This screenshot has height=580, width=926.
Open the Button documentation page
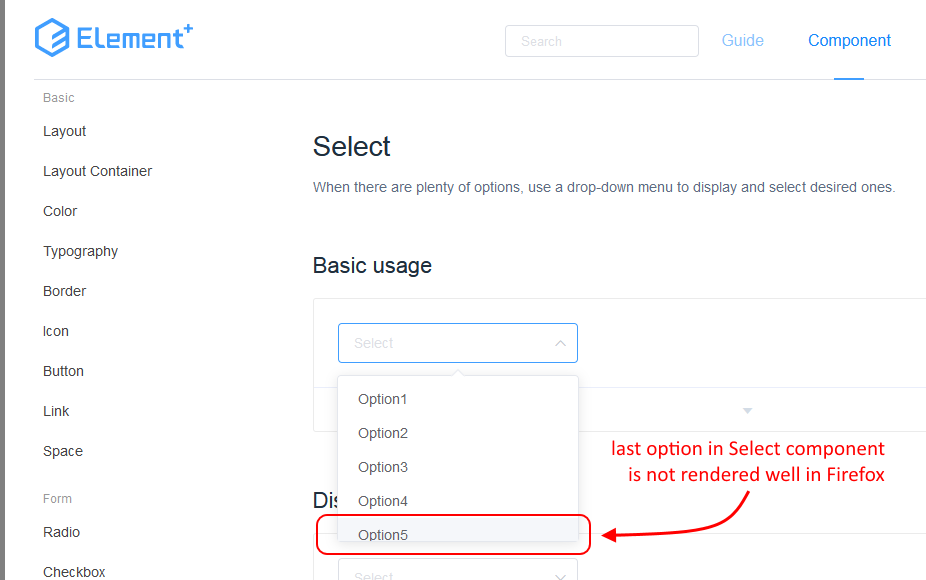63,371
